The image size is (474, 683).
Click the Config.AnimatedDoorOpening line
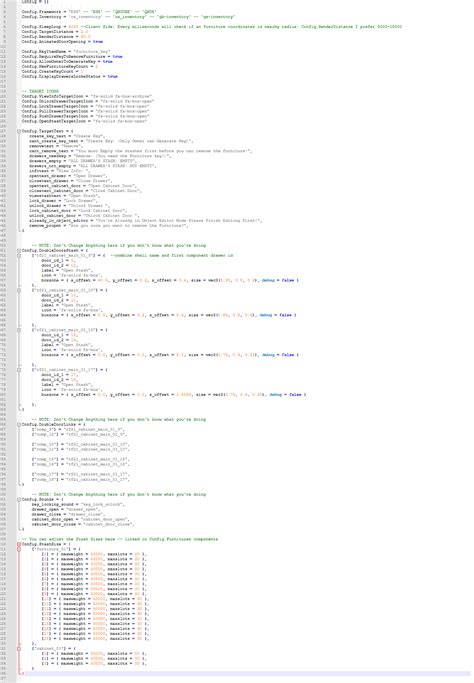click(62, 41)
